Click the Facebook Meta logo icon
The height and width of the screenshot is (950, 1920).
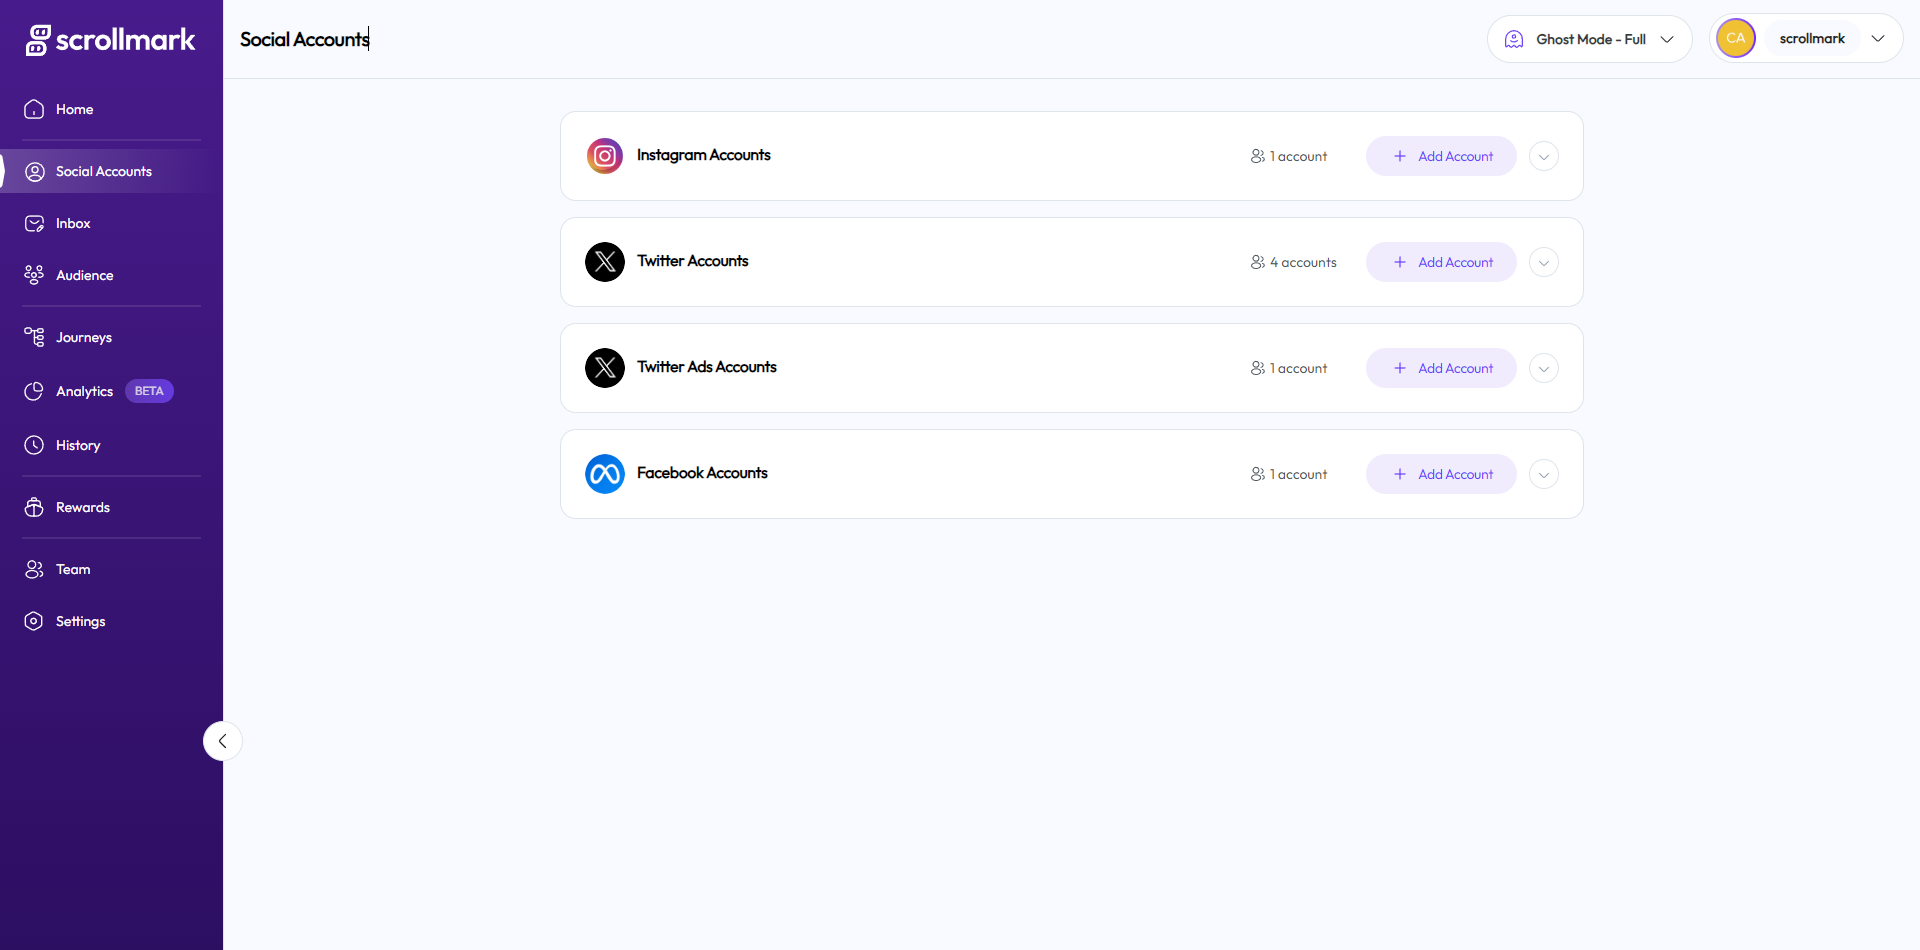pyautogui.click(x=605, y=474)
